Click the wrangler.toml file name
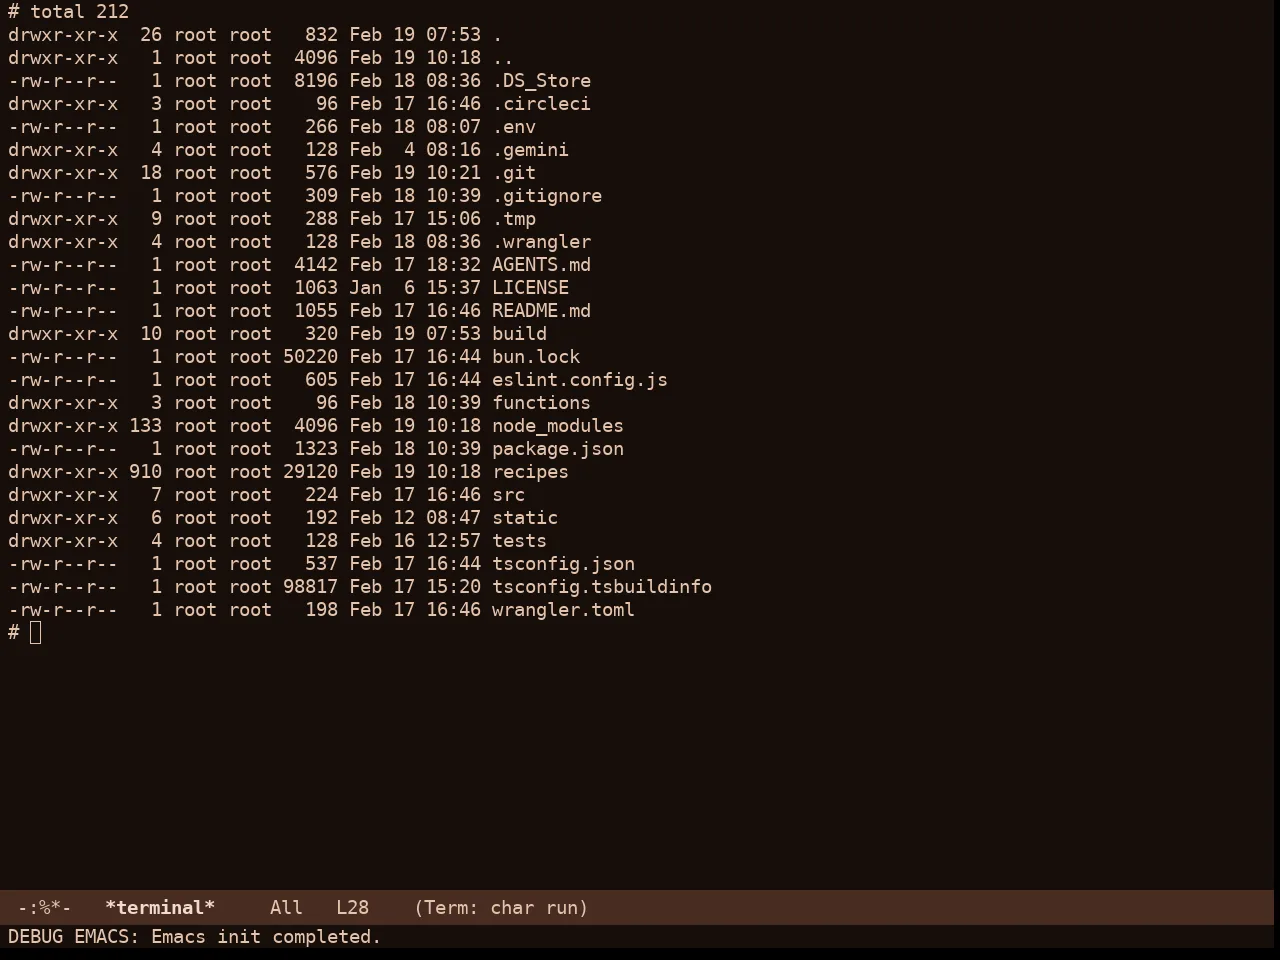The width and height of the screenshot is (1280, 960). tap(563, 610)
